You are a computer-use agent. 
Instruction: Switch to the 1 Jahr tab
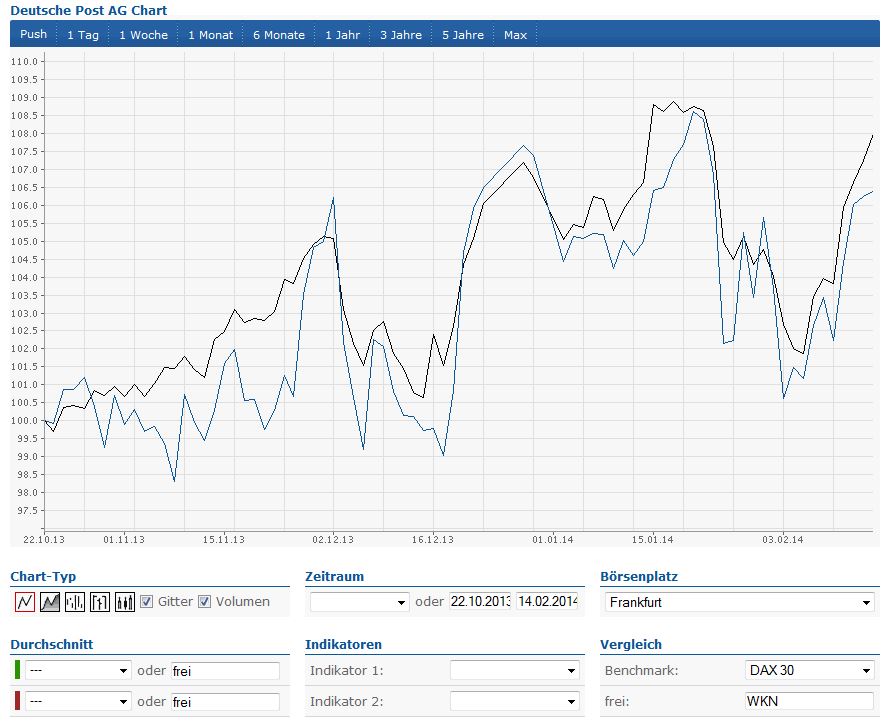pos(343,34)
